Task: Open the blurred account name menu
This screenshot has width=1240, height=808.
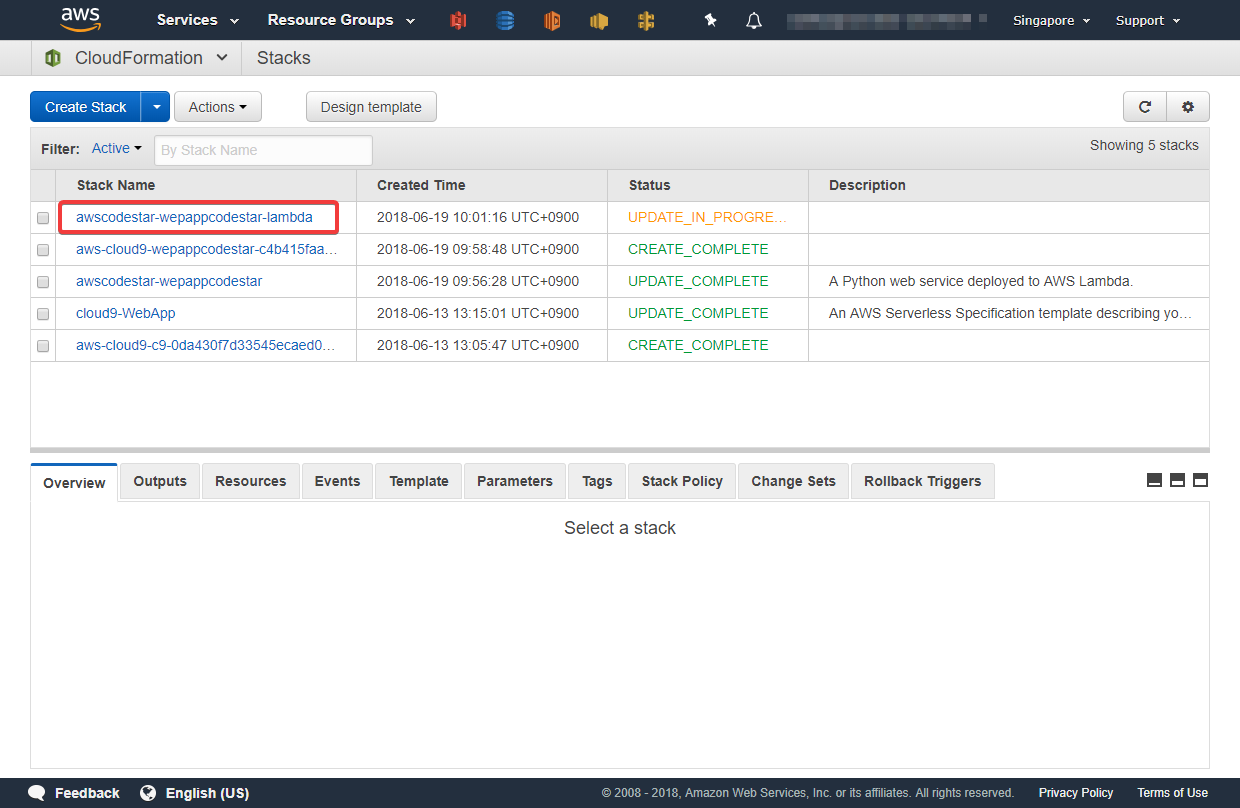Action: tap(886, 20)
